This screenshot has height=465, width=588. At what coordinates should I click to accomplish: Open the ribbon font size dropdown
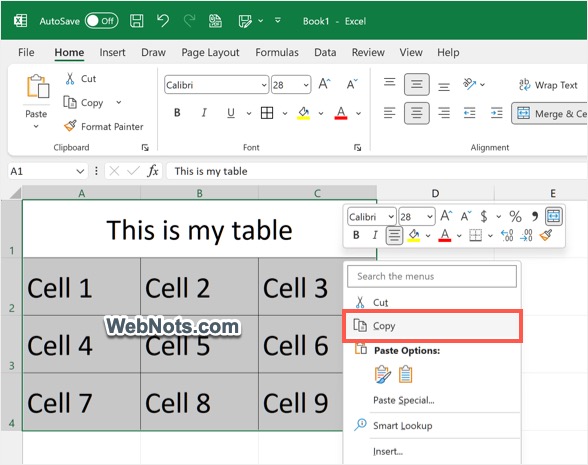click(306, 85)
